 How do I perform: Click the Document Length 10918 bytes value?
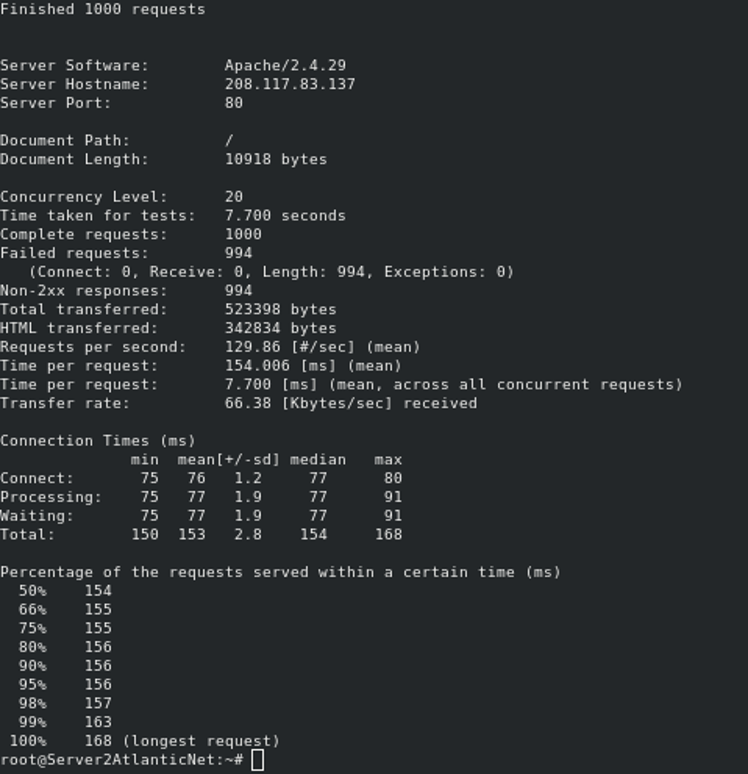[x=276, y=159]
